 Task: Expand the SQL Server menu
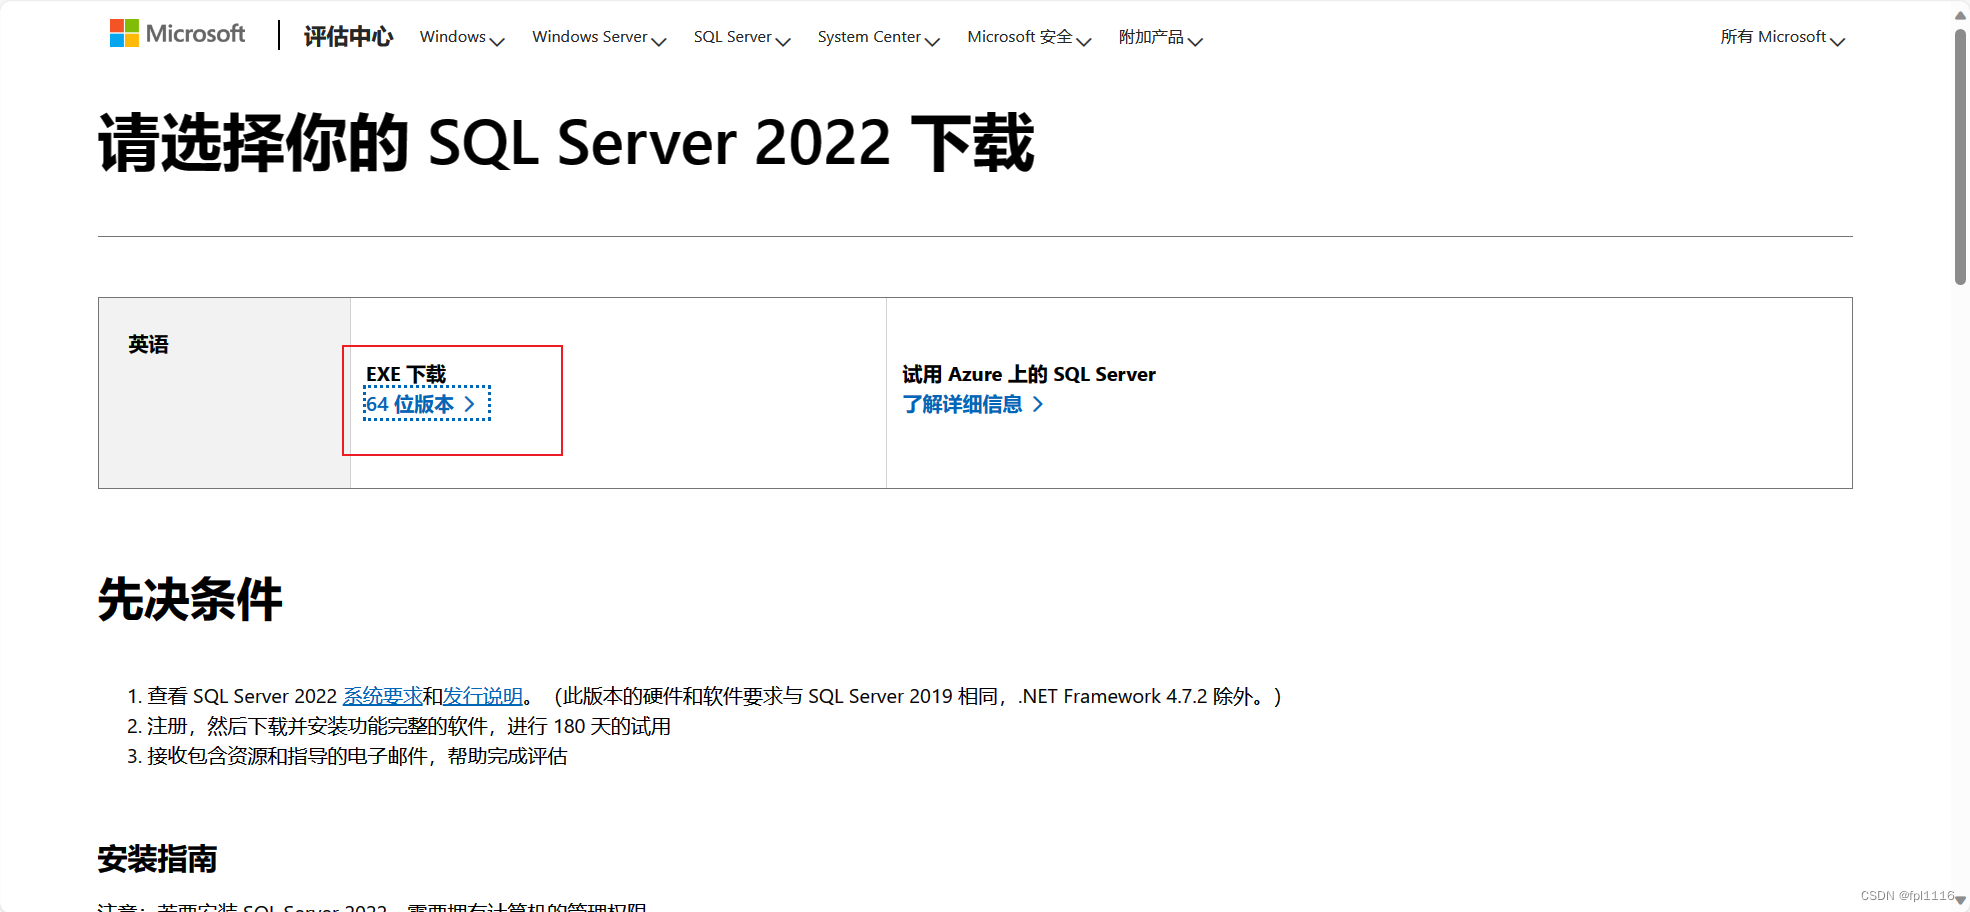click(742, 37)
